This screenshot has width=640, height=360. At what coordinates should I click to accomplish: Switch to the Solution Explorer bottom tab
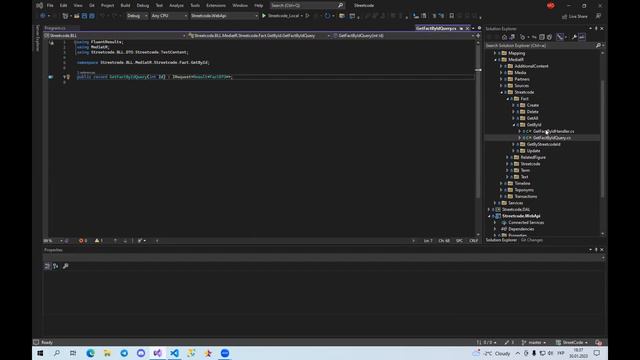pos(501,240)
